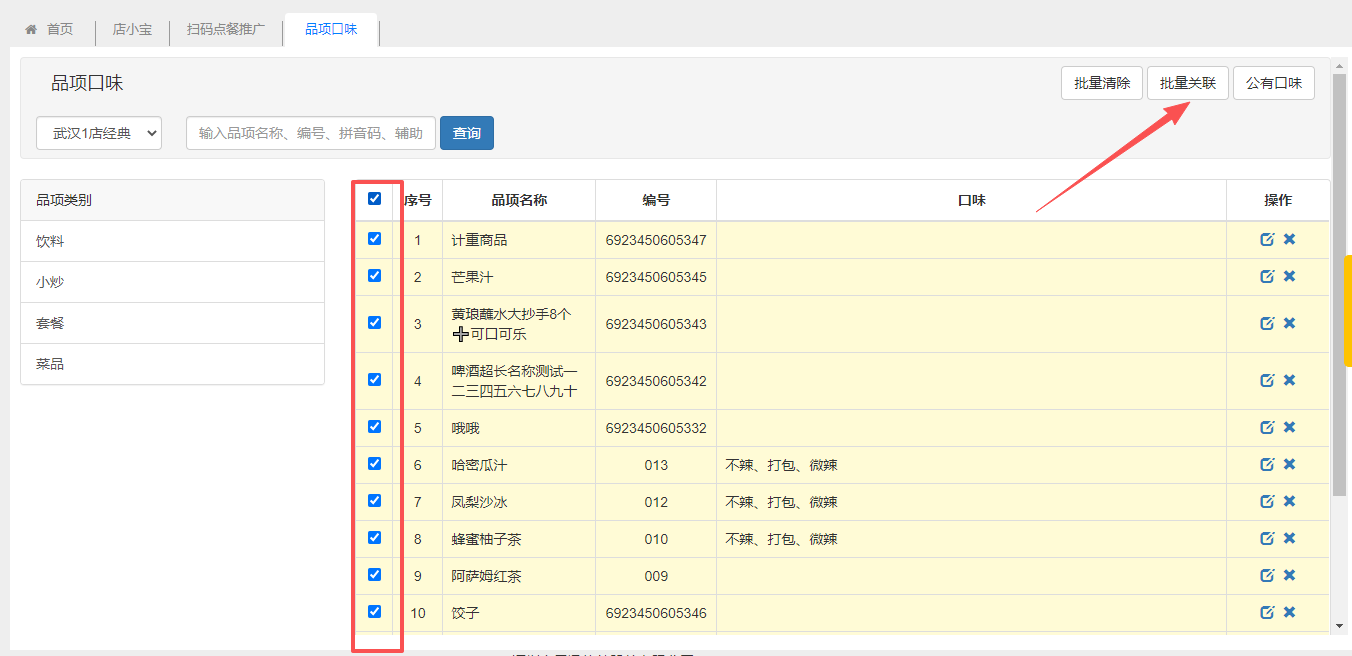Viewport: 1352px width, 656px height.
Task: Click home icon in 首页 tab
Action: 31,30
